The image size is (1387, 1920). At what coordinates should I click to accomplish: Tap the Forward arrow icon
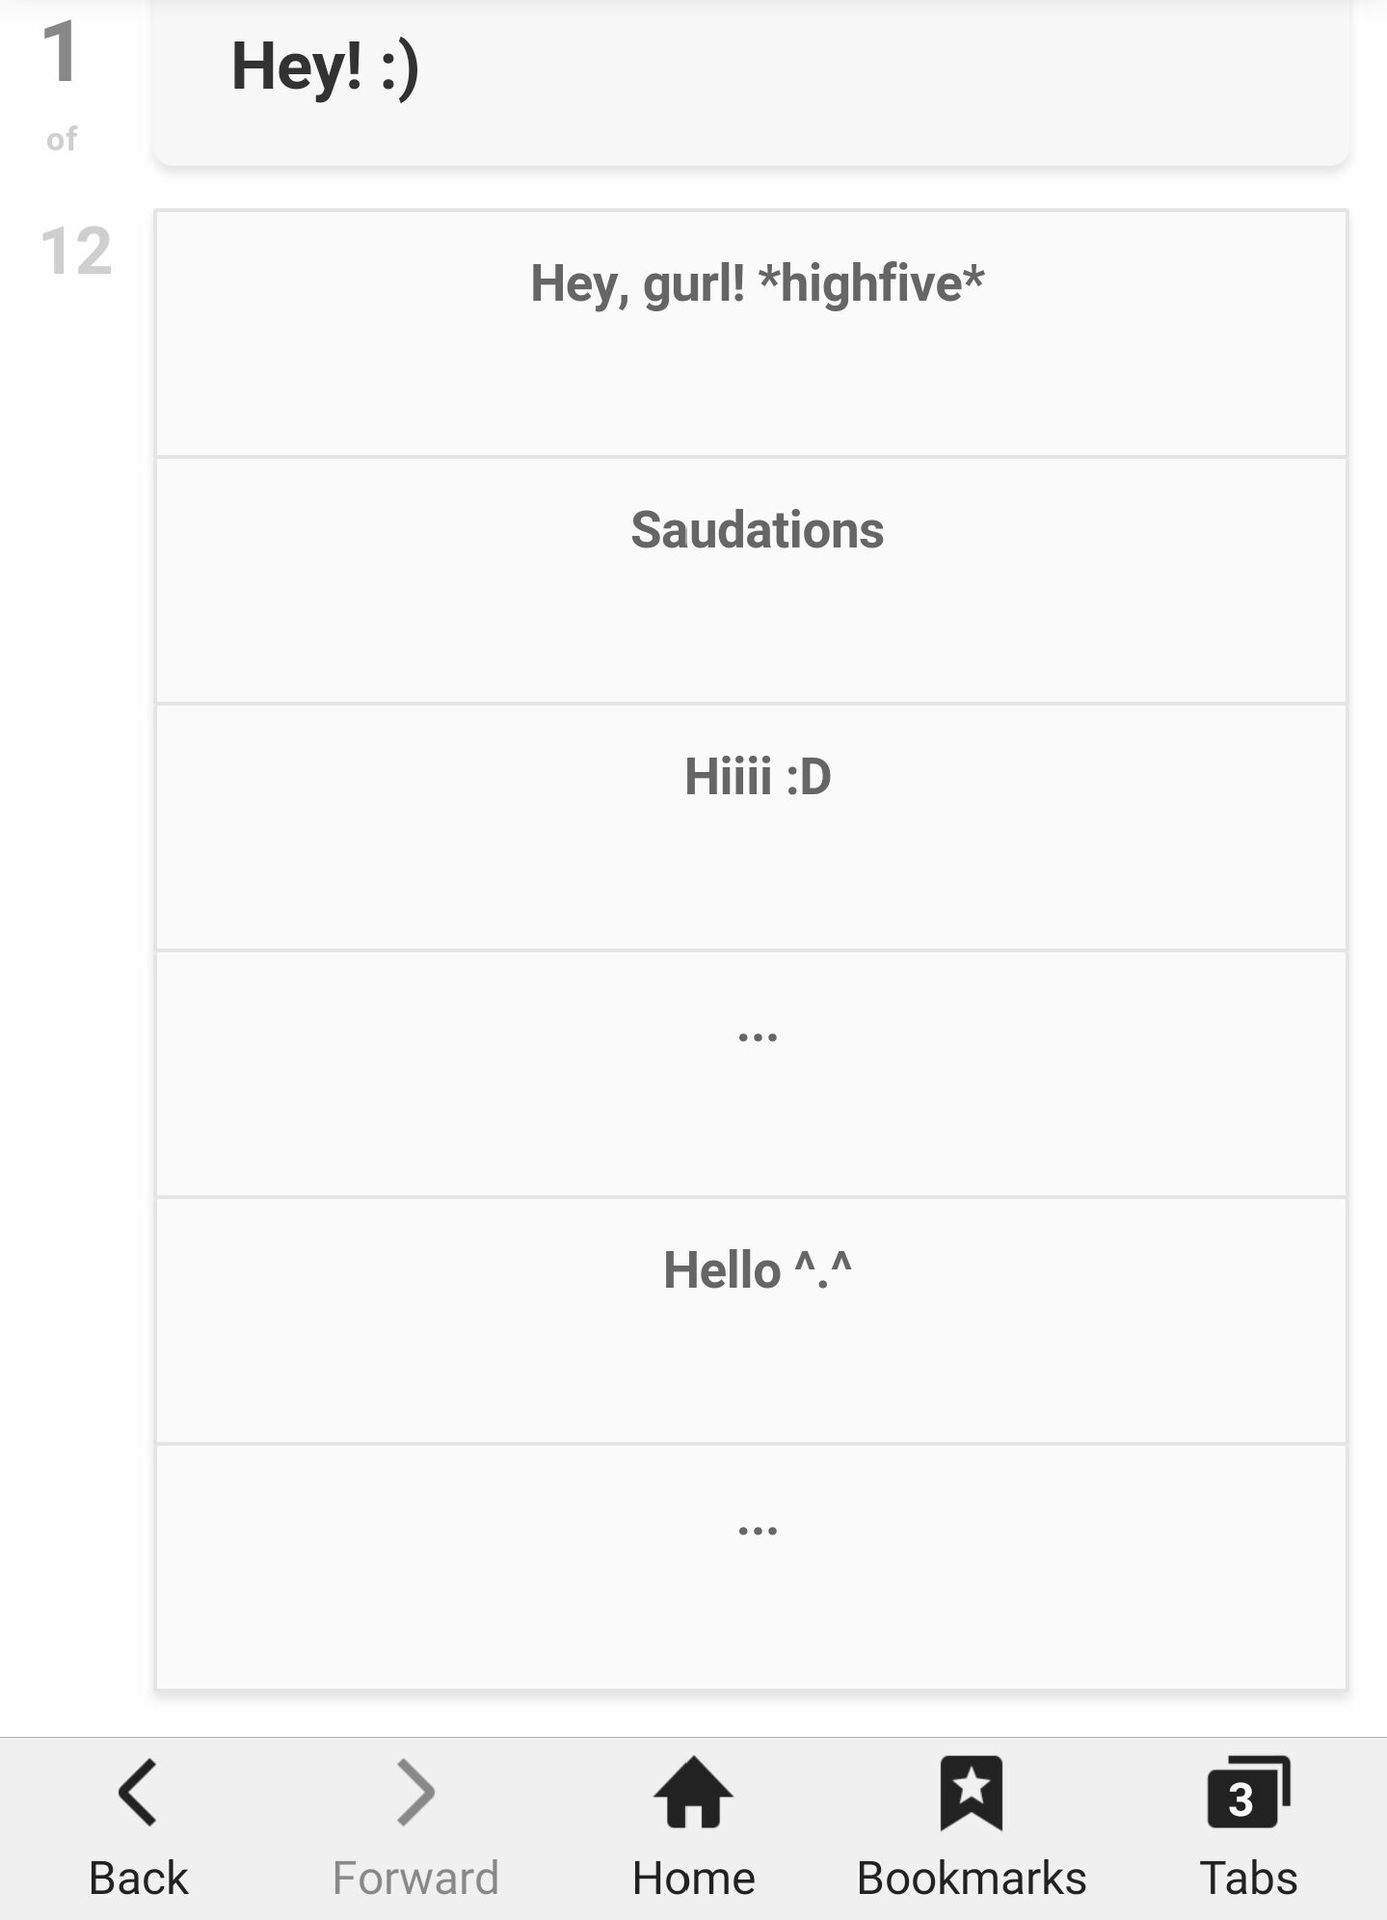[x=416, y=1792]
